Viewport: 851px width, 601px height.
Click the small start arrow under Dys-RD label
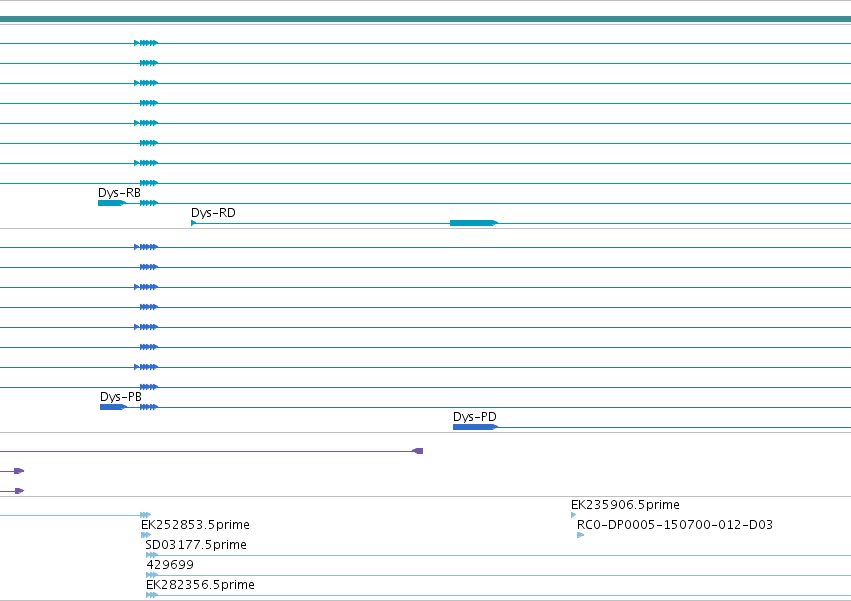click(194, 223)
